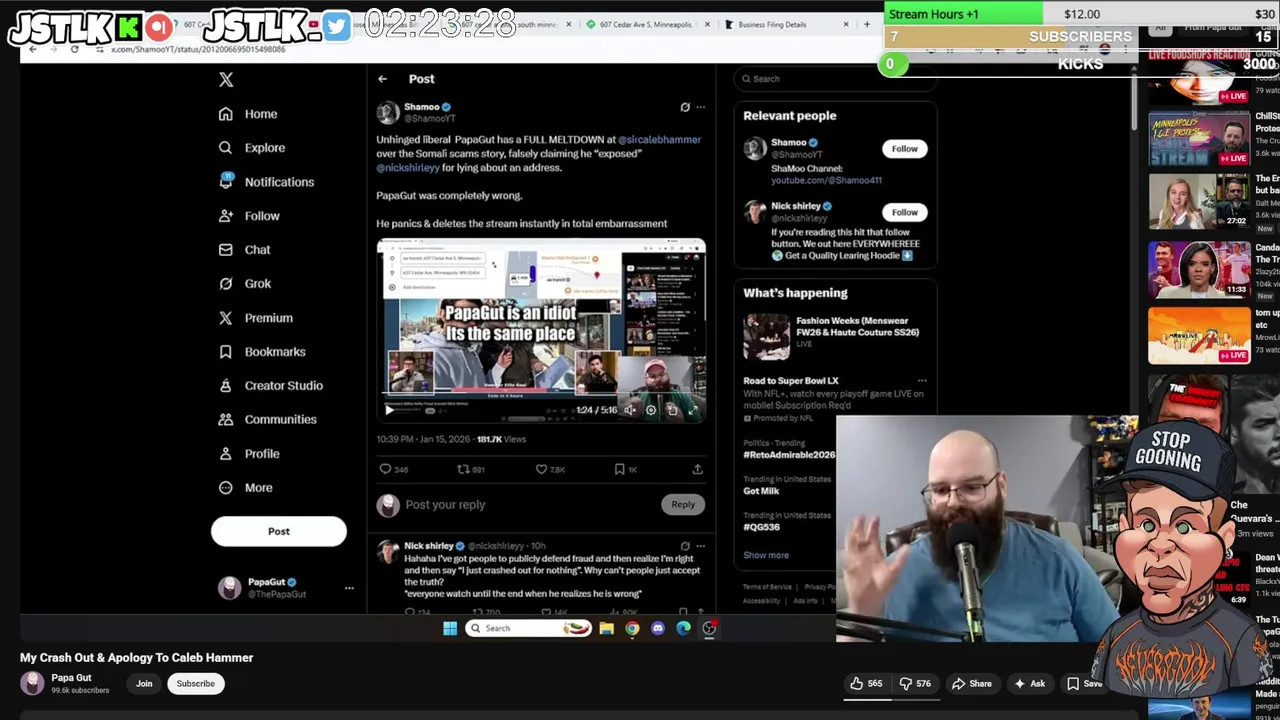Screen dimensions: 1280x720
Task: Mute the embedded tweet video
Action: (630, 410)
